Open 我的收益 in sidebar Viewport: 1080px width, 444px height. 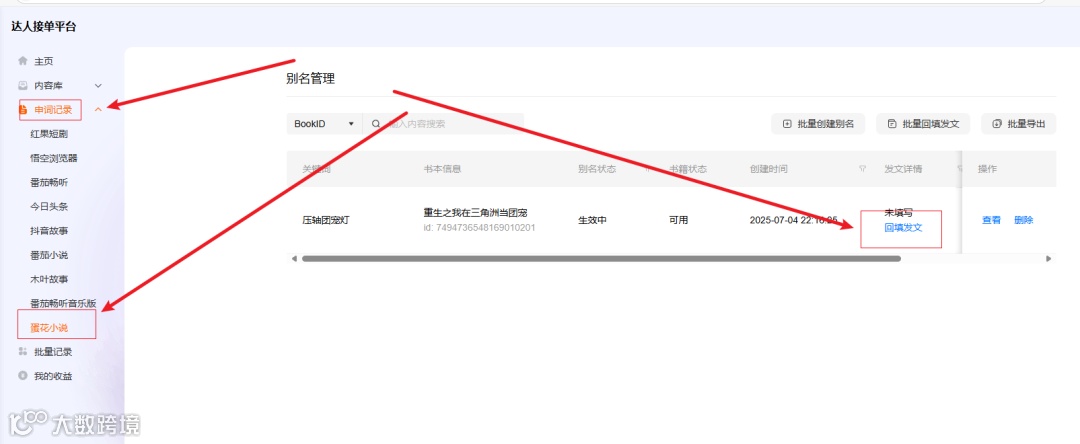[x=53, y=376]
